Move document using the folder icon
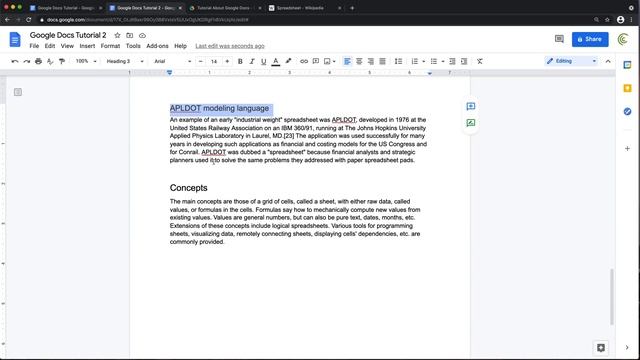This screenshot has height=360, width=640. 130,36
